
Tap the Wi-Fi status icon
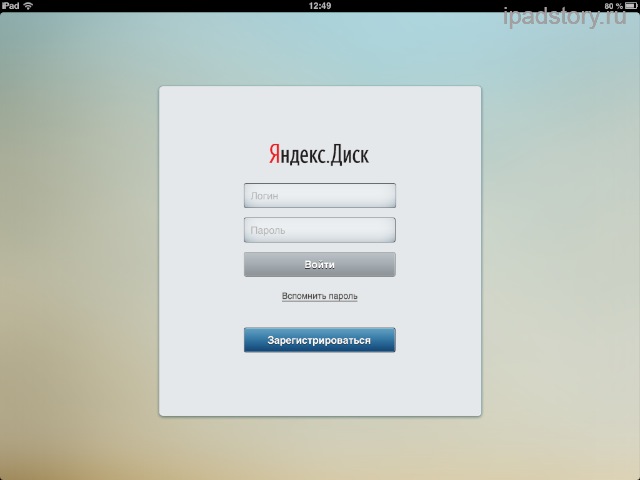[x=28, y=6]
